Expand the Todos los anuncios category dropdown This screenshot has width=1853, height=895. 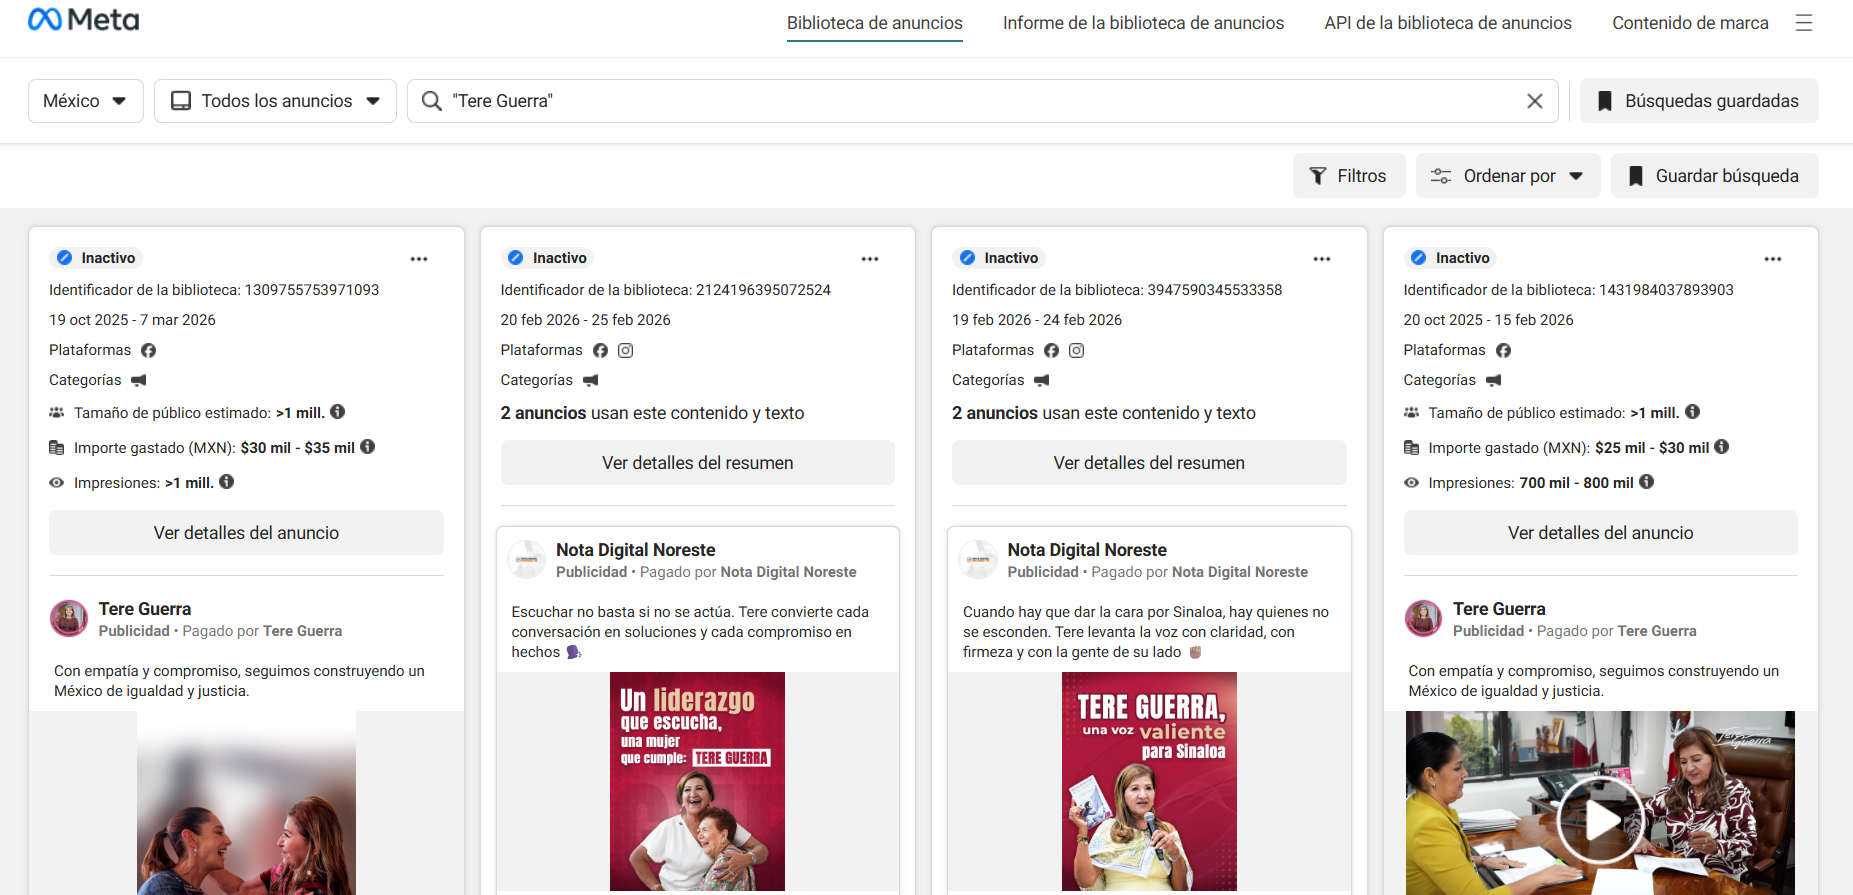tap(275, 101)
